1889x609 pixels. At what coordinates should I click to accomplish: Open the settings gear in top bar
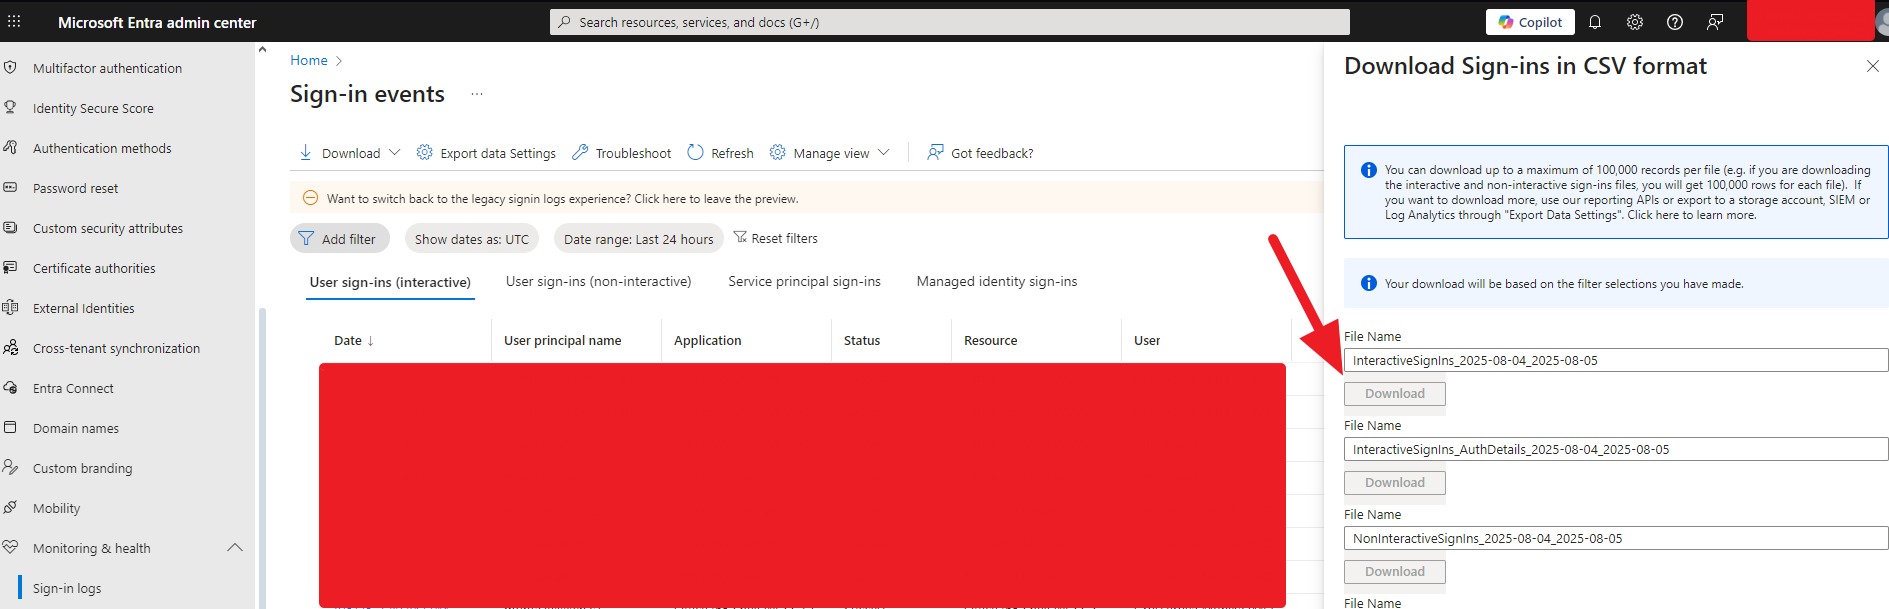coord(1635,22)
